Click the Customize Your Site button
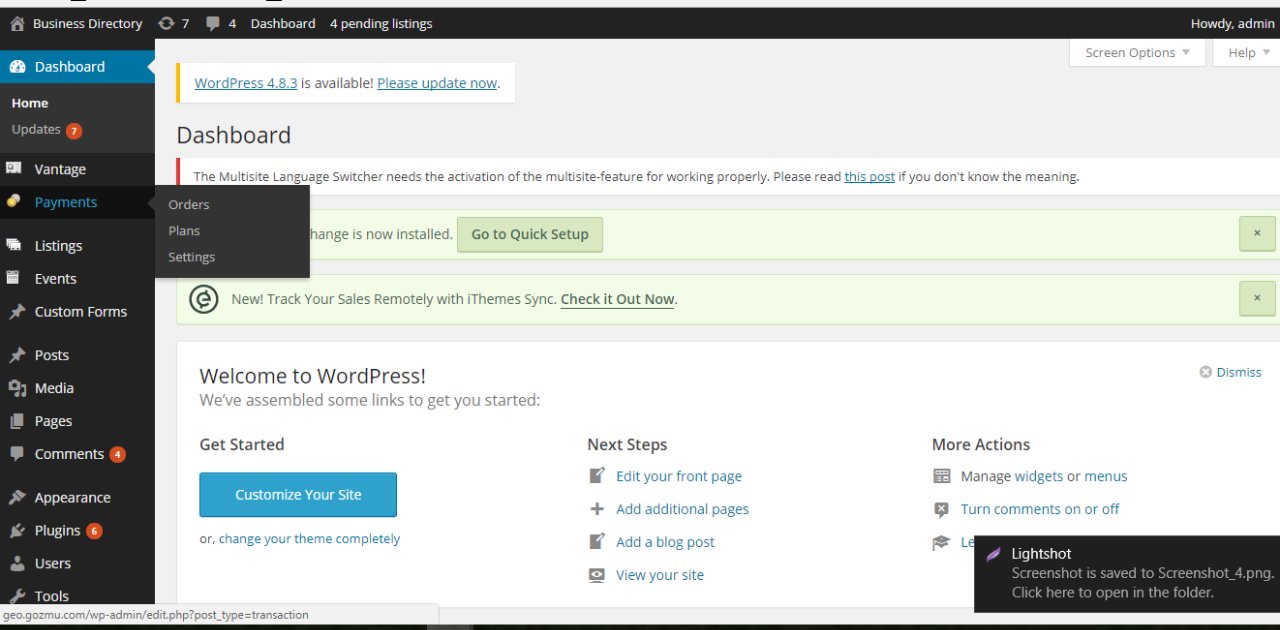This screenshot has width=1280, height=630. [298, 495]
